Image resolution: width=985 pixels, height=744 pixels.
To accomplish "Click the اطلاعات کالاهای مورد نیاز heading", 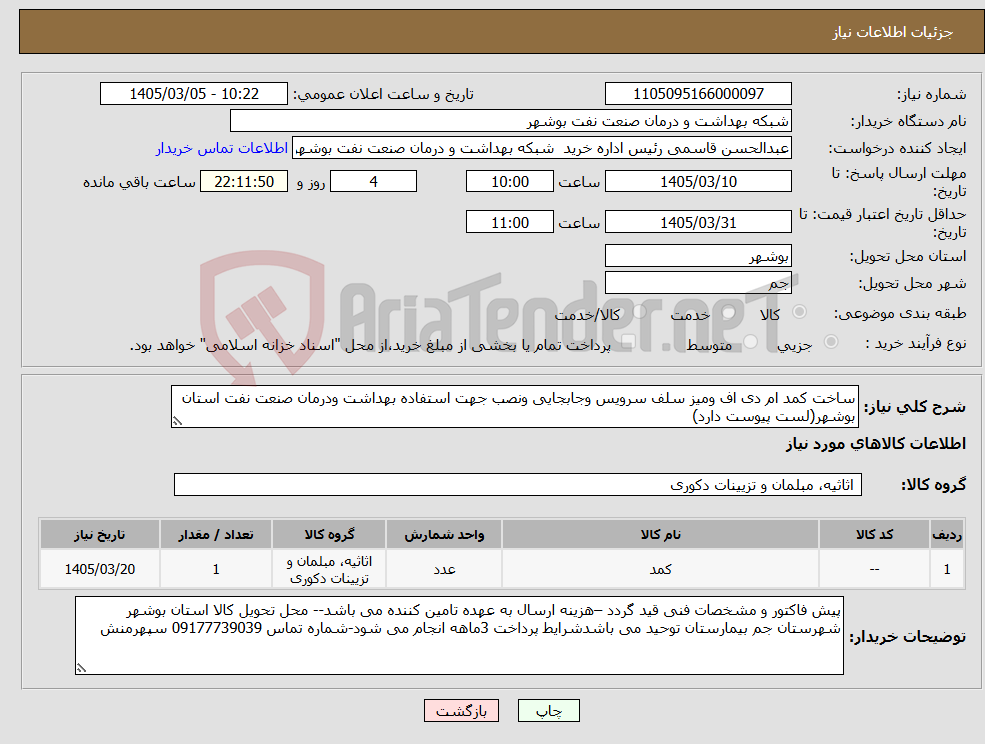I will (876, 444).
